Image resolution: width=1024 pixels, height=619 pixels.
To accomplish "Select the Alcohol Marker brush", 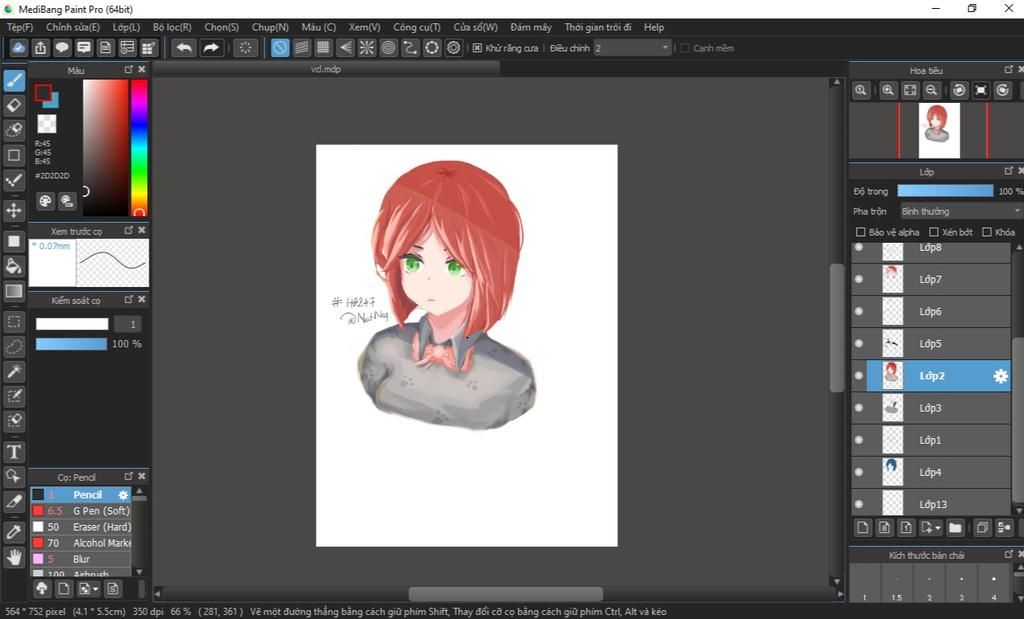I will pos(82,543).
